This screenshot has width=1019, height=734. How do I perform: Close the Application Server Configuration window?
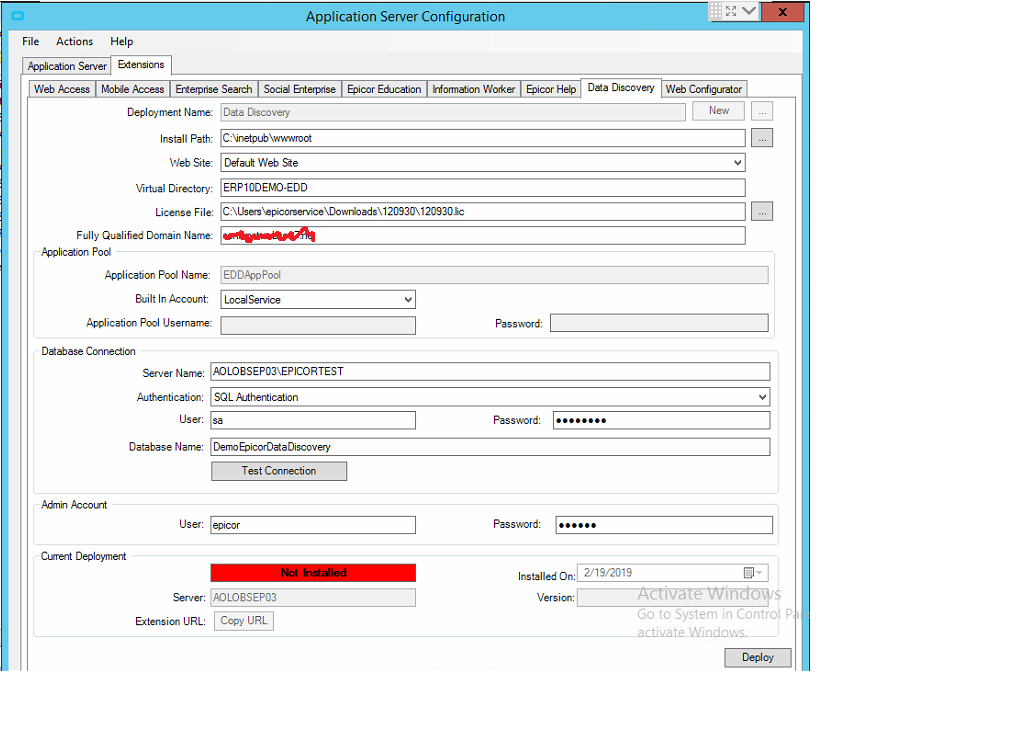point(782,12)
